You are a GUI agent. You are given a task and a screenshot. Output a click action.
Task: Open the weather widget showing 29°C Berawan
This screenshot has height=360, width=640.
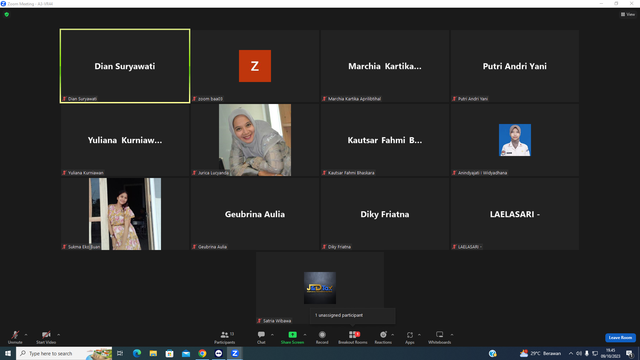(x=540, y=353)
